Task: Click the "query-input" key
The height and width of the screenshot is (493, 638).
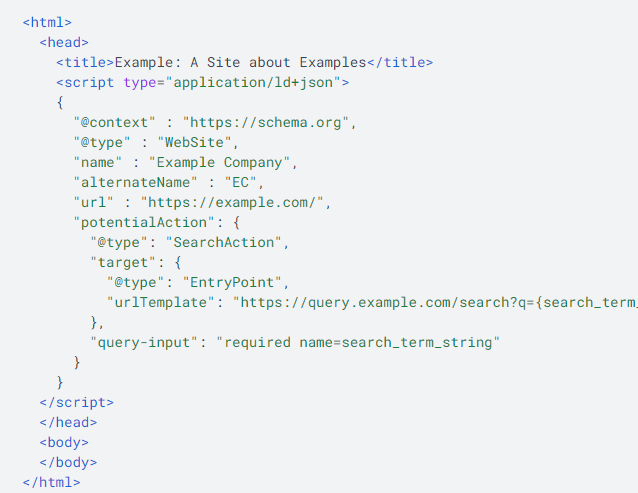Action: coord(143,343)
